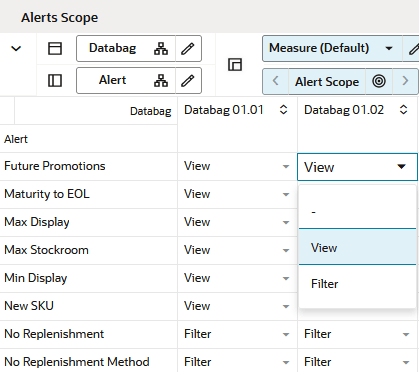419x372 pixels.
Task: Open No Replenishment dropdown under Databag 01.02
Action: [x=406, y=335]
